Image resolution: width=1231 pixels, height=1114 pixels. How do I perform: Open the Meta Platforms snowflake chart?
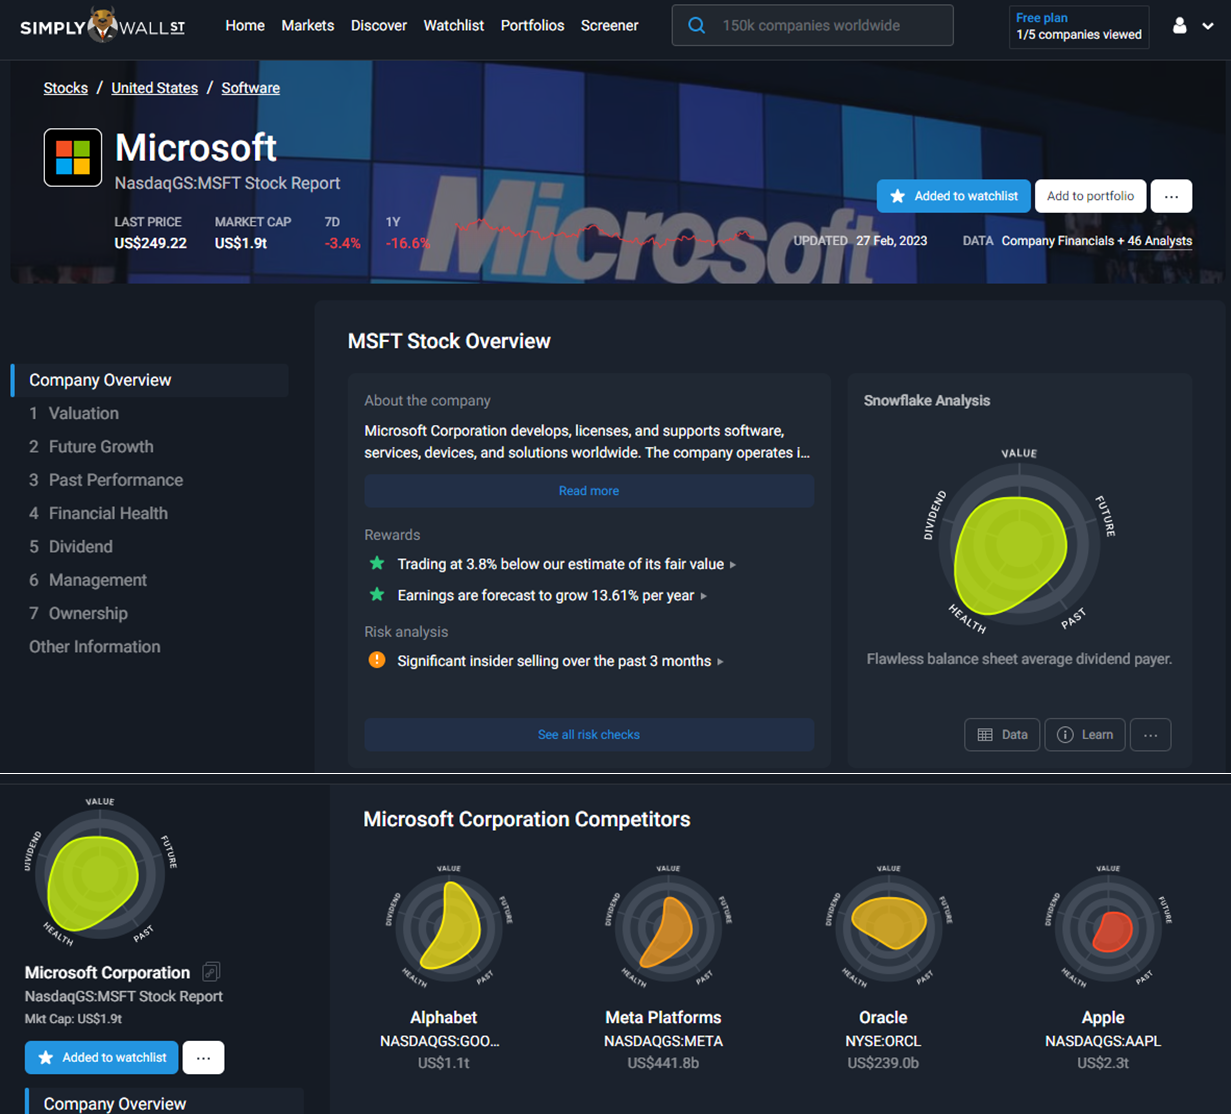pos(667,928)
